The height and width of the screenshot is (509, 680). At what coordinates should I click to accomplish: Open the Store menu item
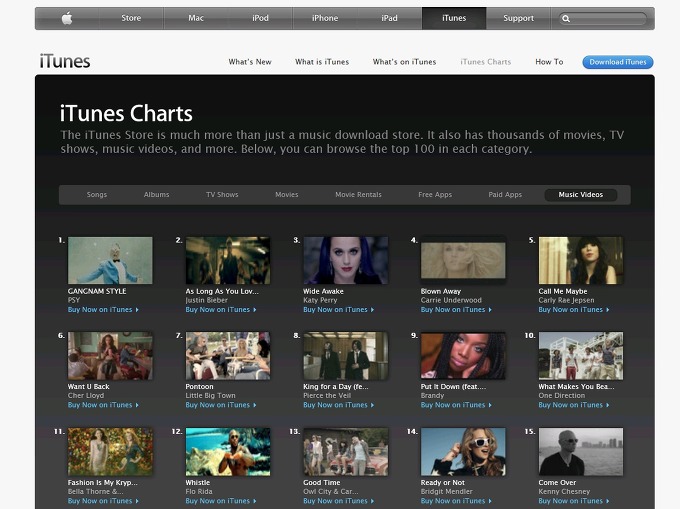131,18
